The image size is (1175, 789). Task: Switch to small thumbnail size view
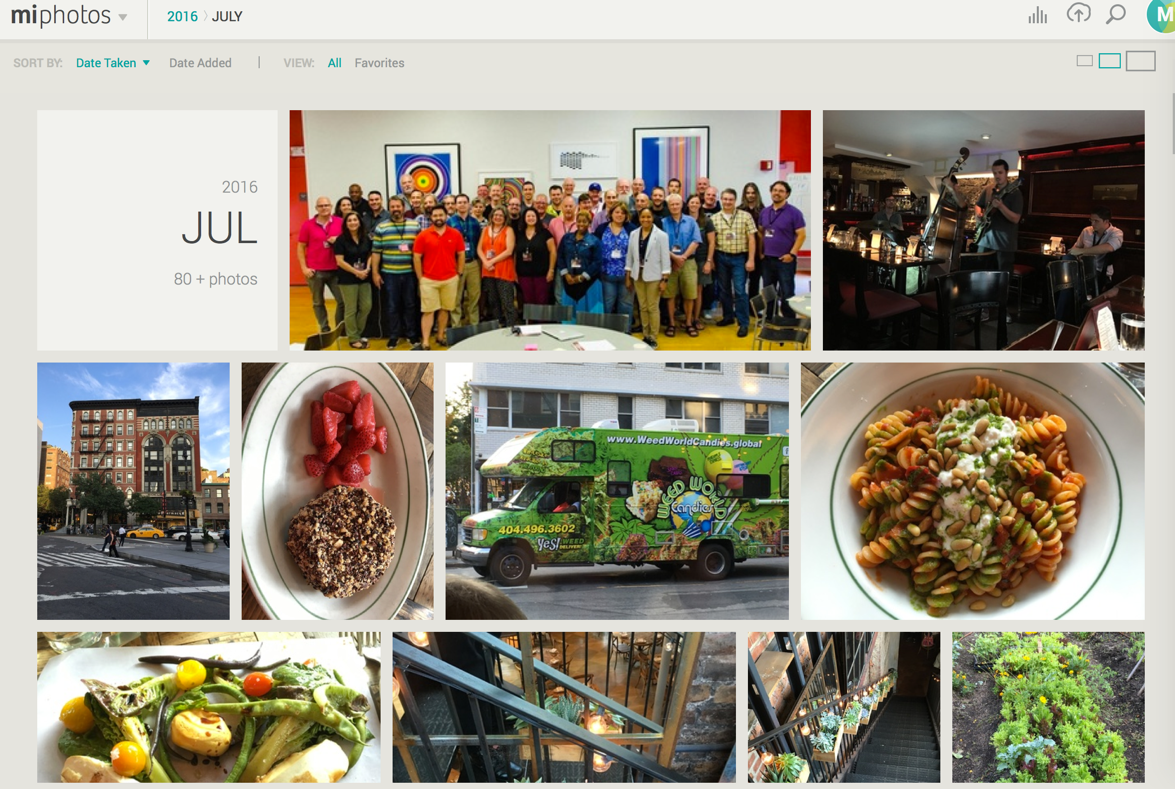[x=1084, y=61]
